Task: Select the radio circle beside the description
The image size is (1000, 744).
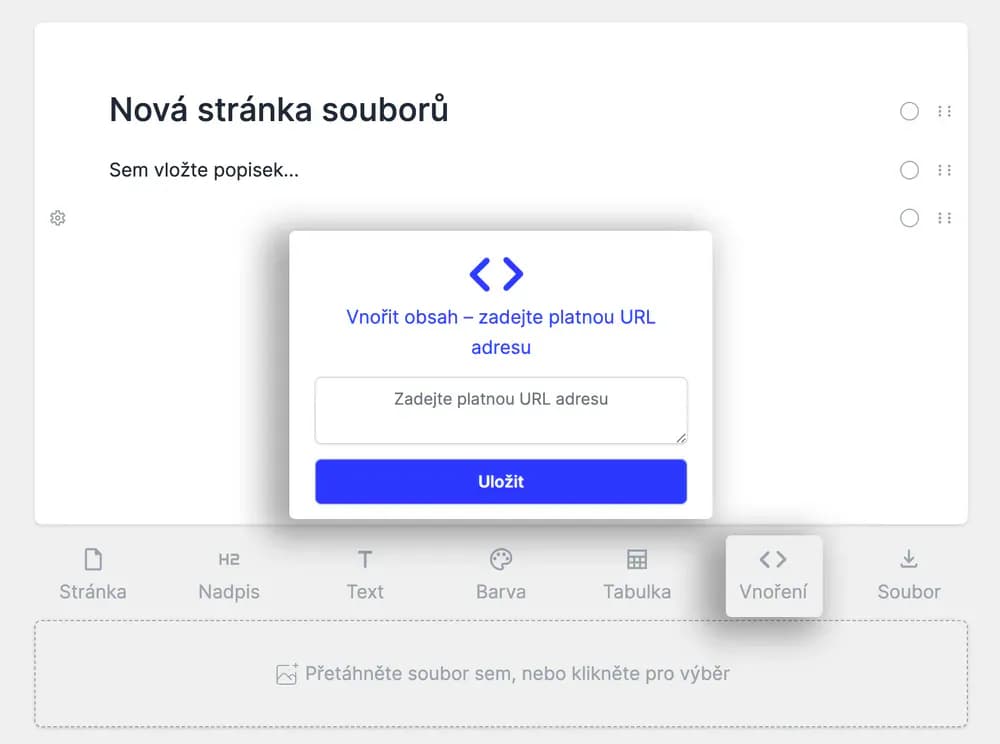Action: coord(909,170)
